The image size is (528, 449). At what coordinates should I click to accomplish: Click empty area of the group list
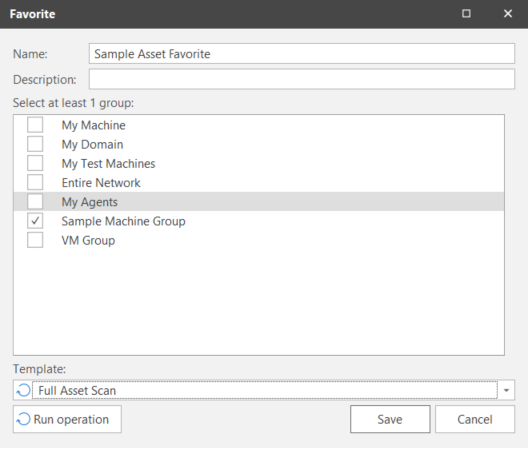point(259,300)
